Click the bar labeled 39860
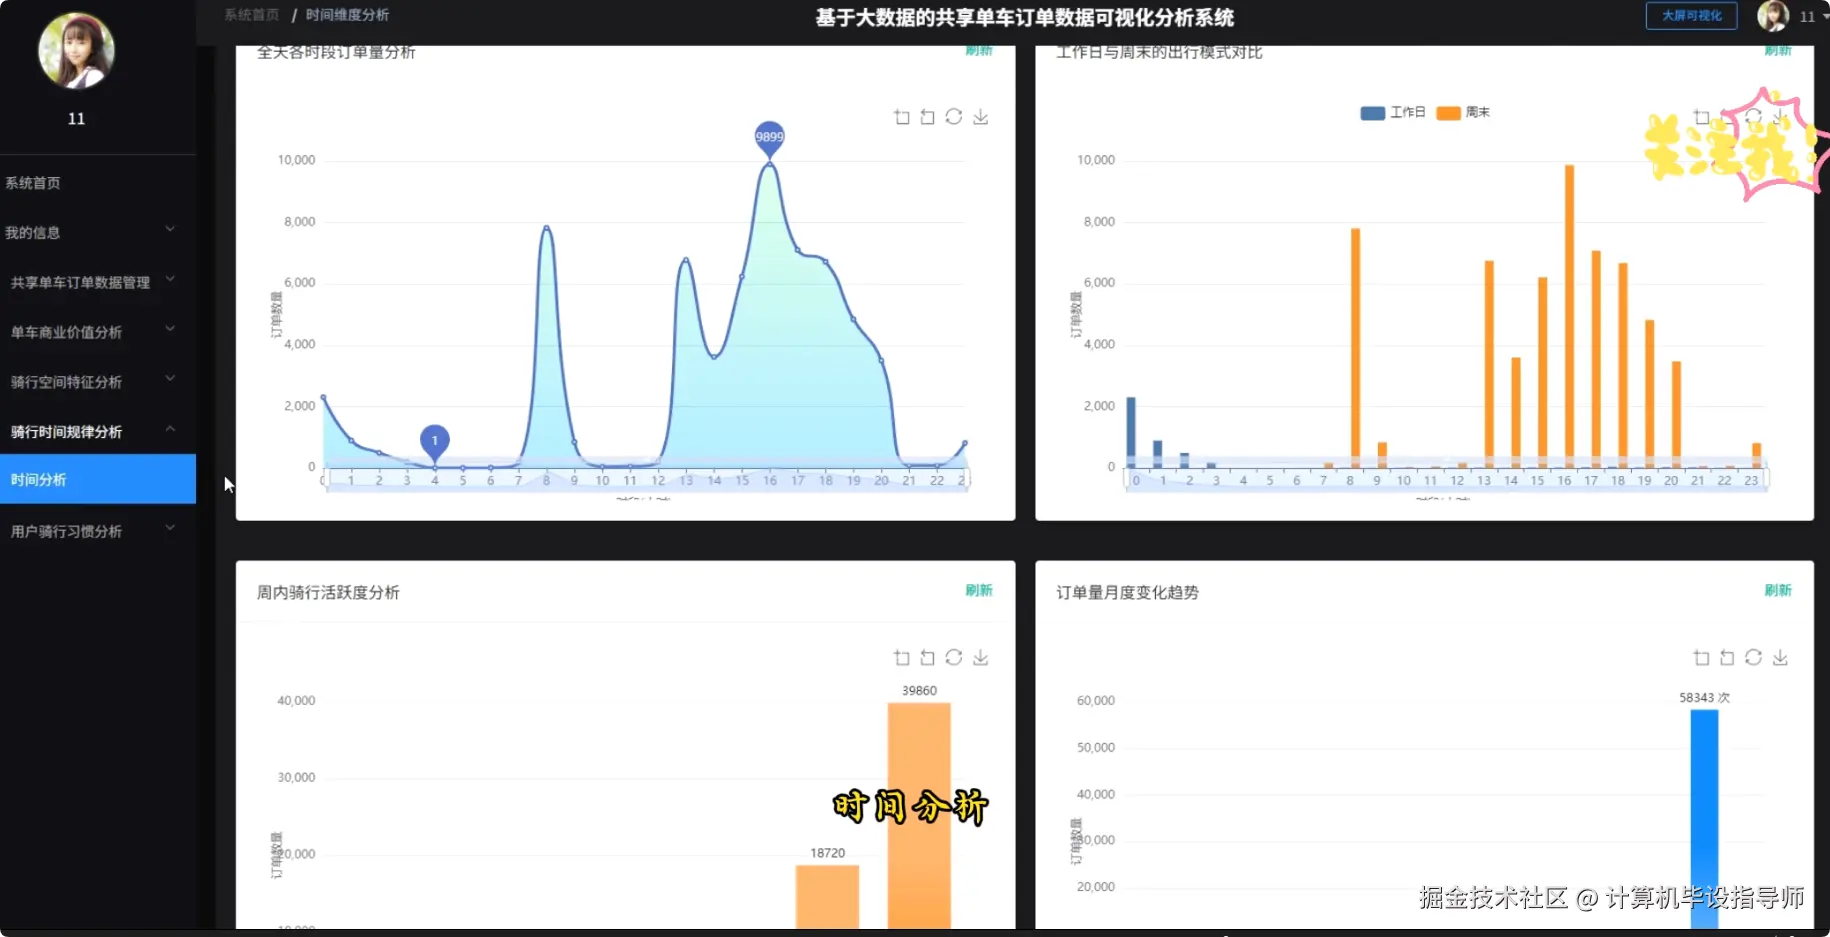This screenshot has height=937, width=1830. tap(919, 815)
